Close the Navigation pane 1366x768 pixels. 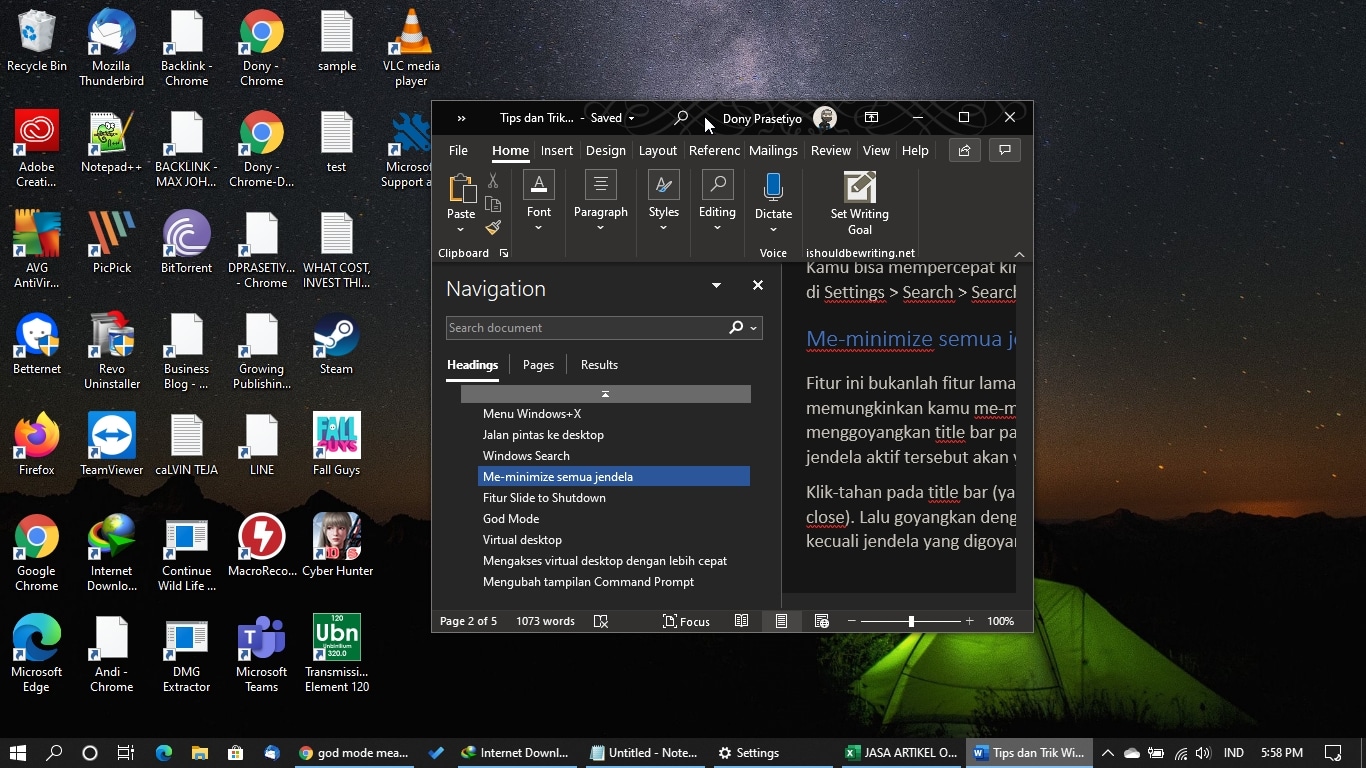(758, 286)
